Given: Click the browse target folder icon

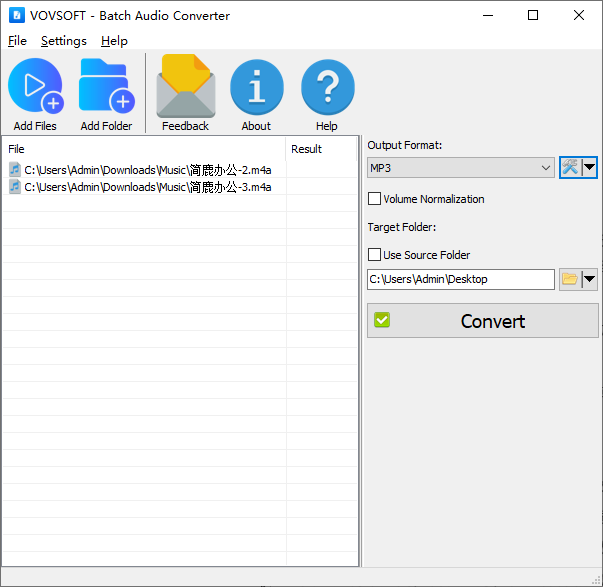Looking at the screenshot, I should 570,280.
